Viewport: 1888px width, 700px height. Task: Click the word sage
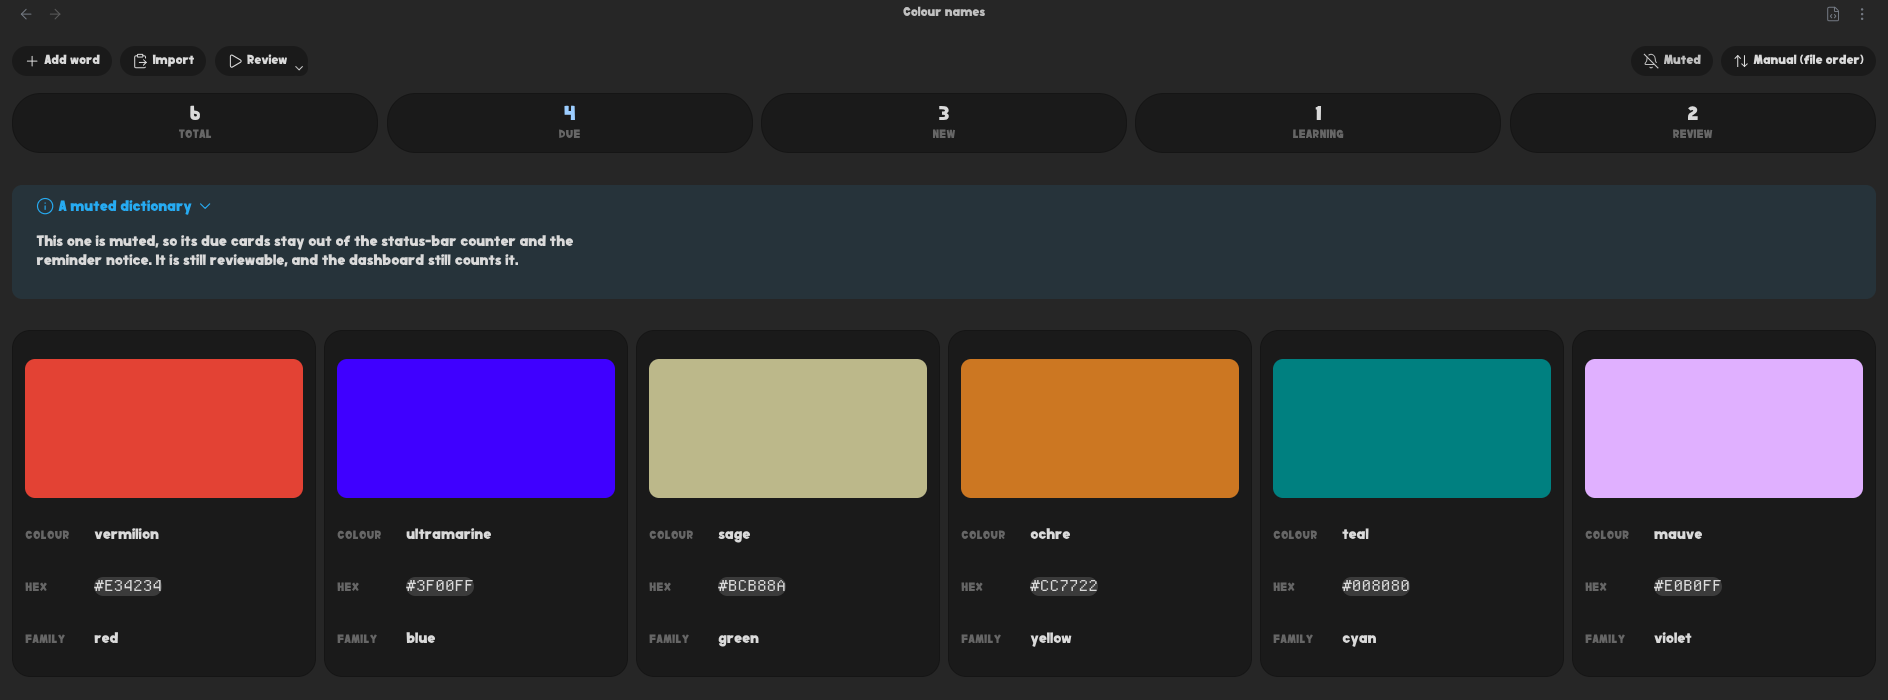point(734,535)
